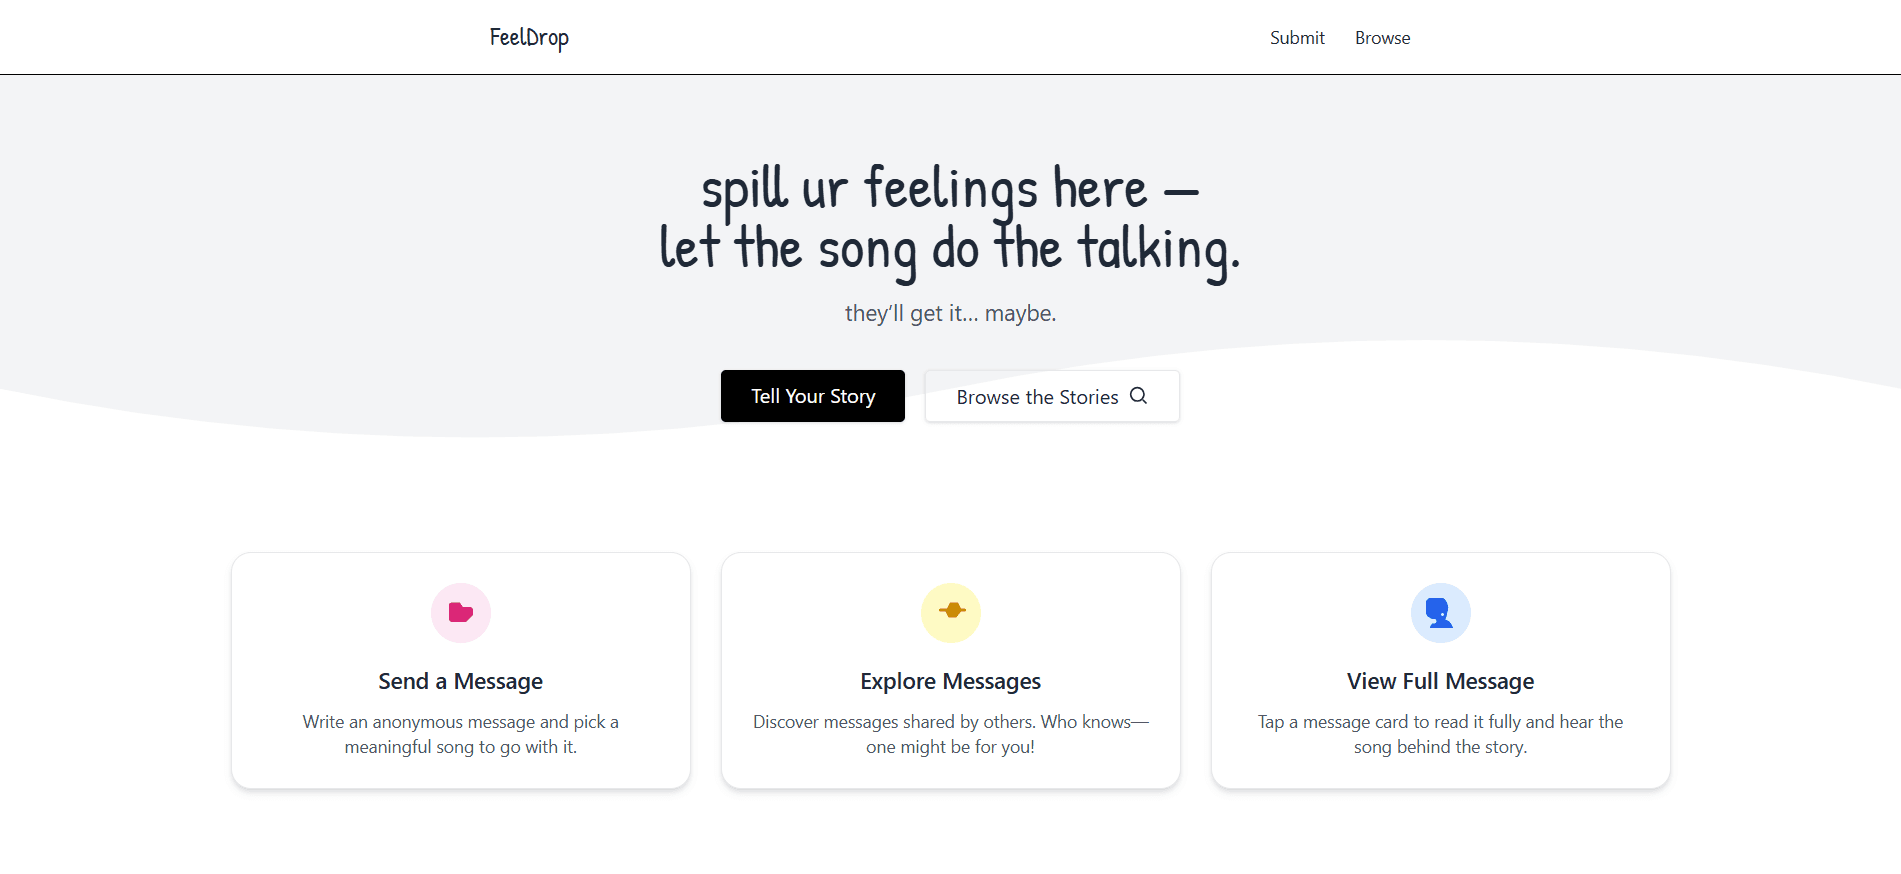Viewport: 1901px width, 874px height.
Task: Click the View Full Message heading
Action: coord(1439,681)
